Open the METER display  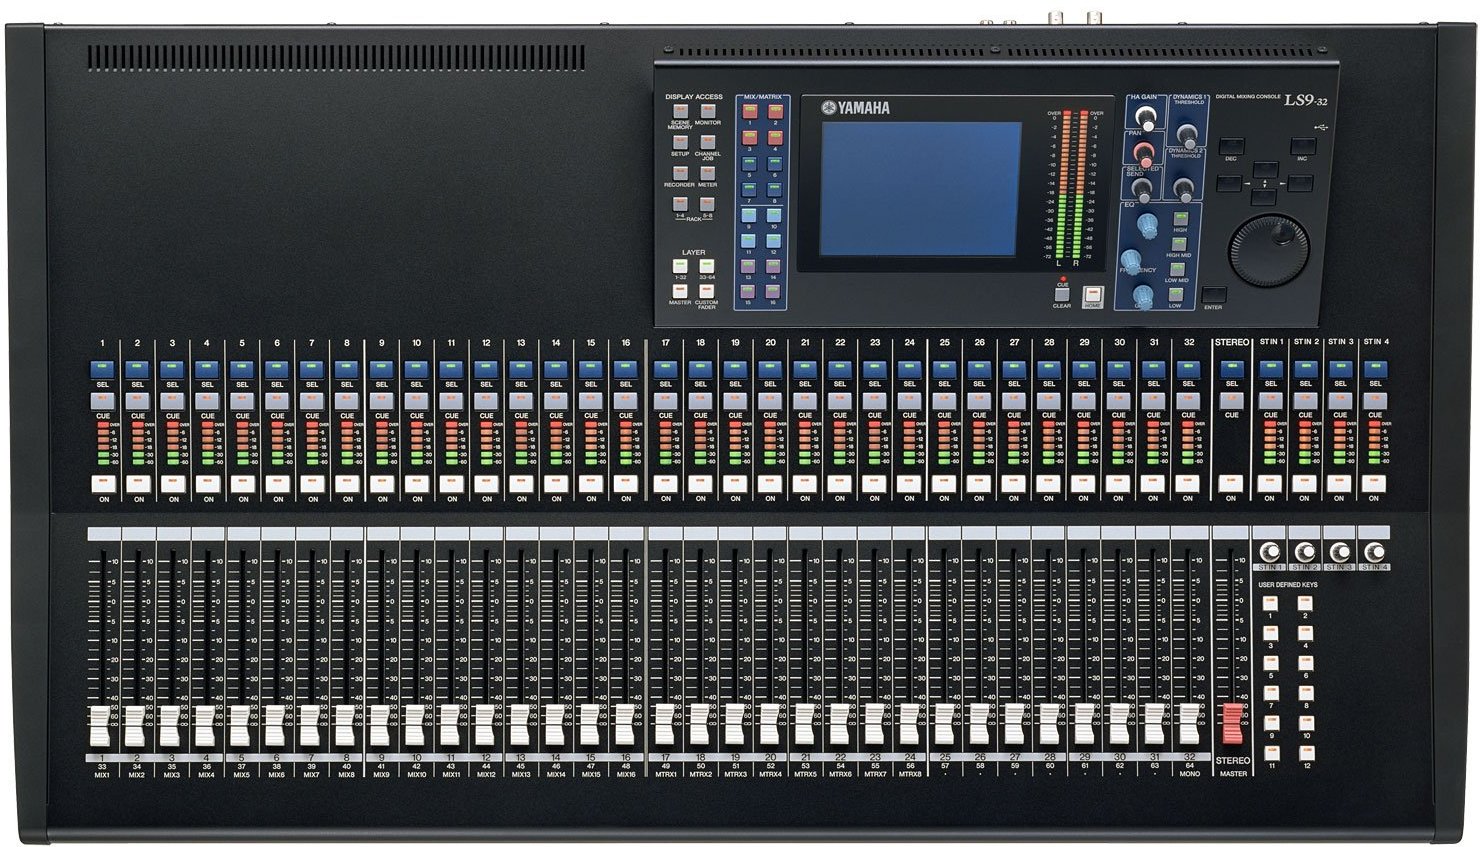[x=708, y=174]
